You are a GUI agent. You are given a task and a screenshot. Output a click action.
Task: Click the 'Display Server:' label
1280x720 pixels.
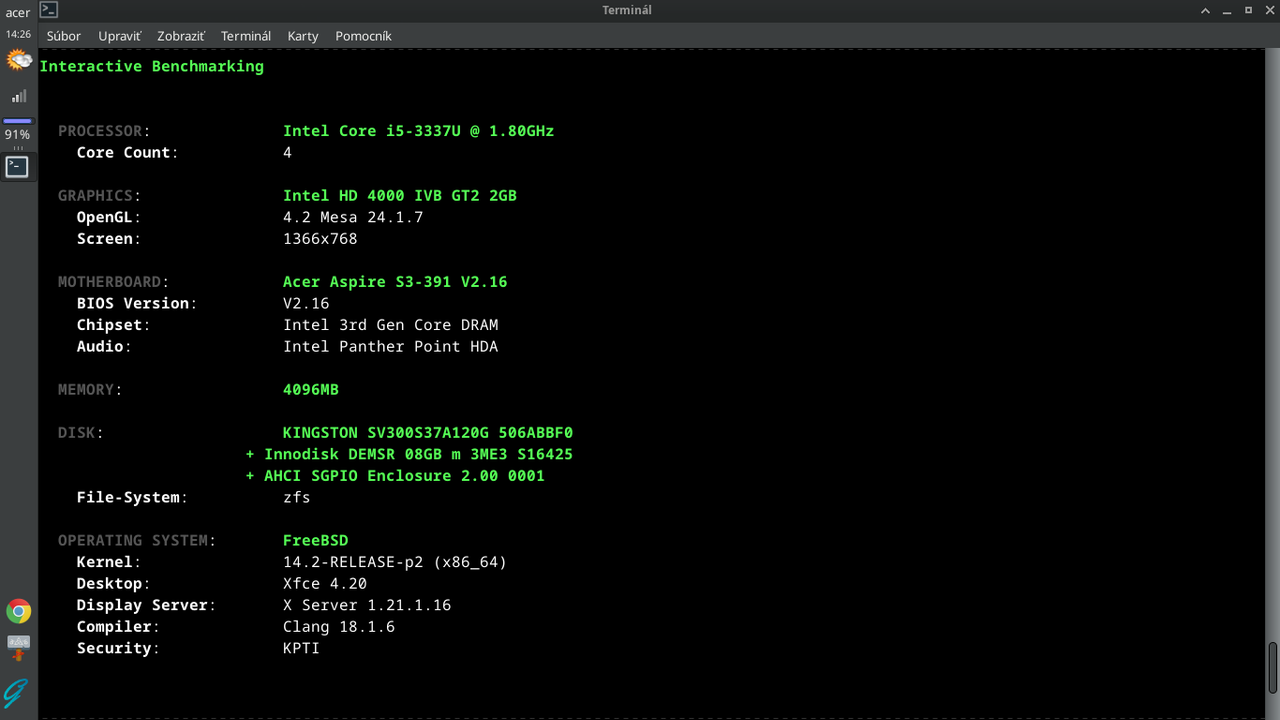pos(147,605)
